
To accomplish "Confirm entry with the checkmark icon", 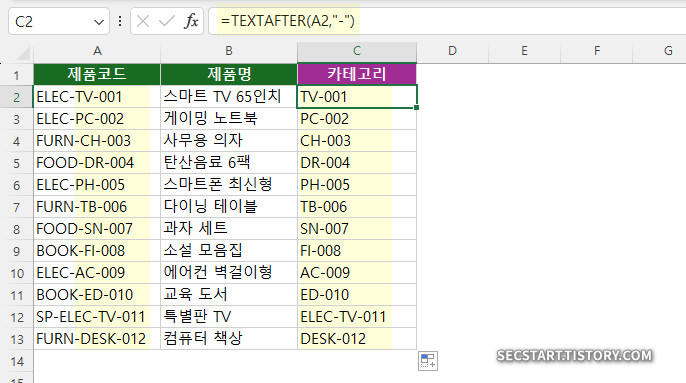I will pyautogui.click(x=166, y=21).
